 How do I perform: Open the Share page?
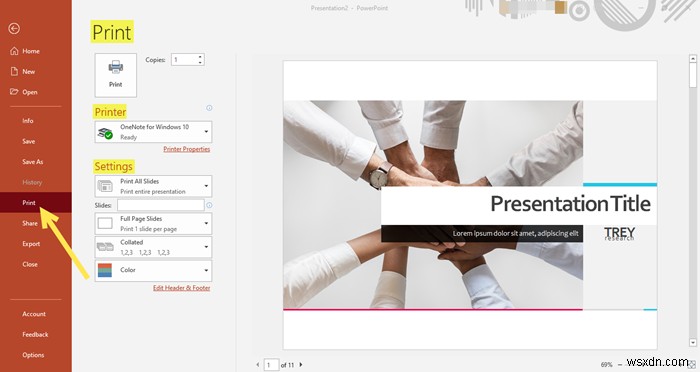pos(30,223)
